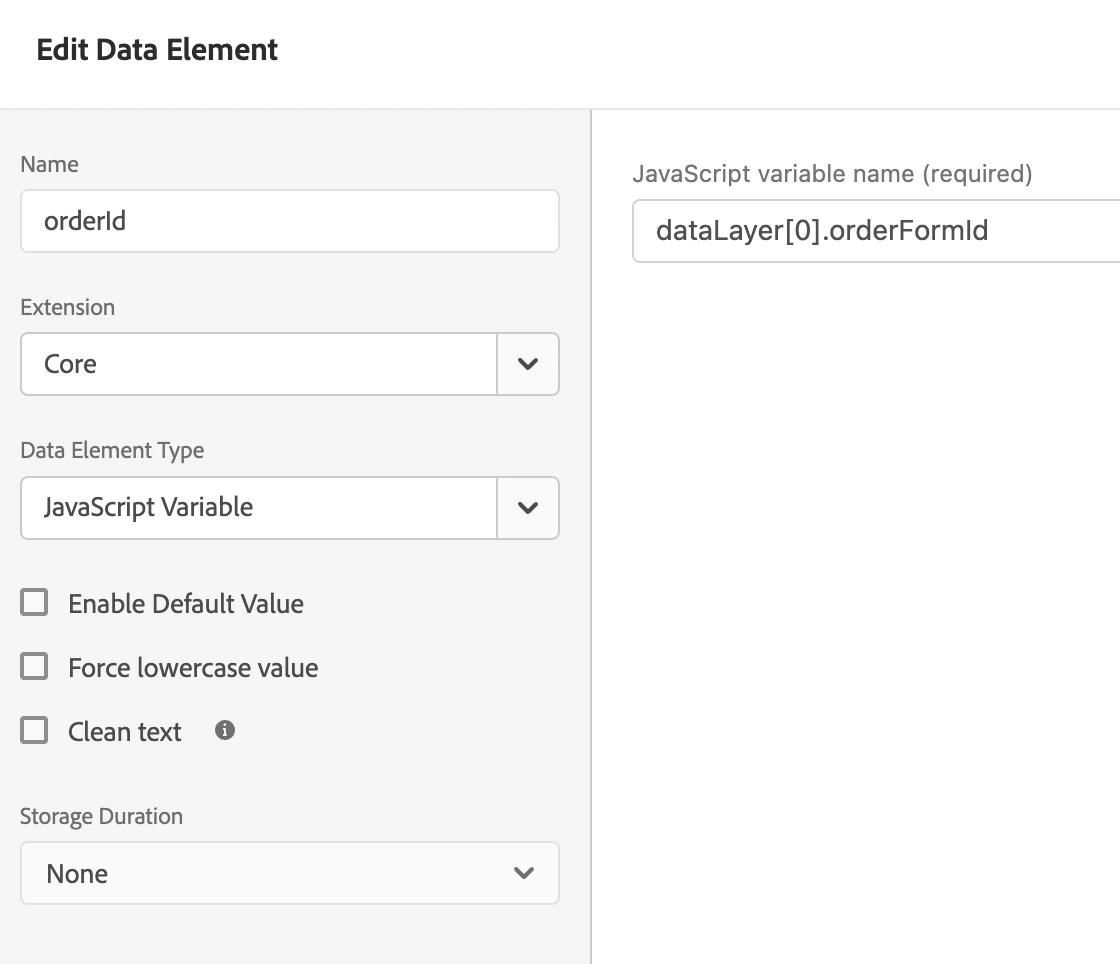Open the Extension combo box showing Core
The width and height of the screenshot is (1120, 964).
tap(259, 364)
